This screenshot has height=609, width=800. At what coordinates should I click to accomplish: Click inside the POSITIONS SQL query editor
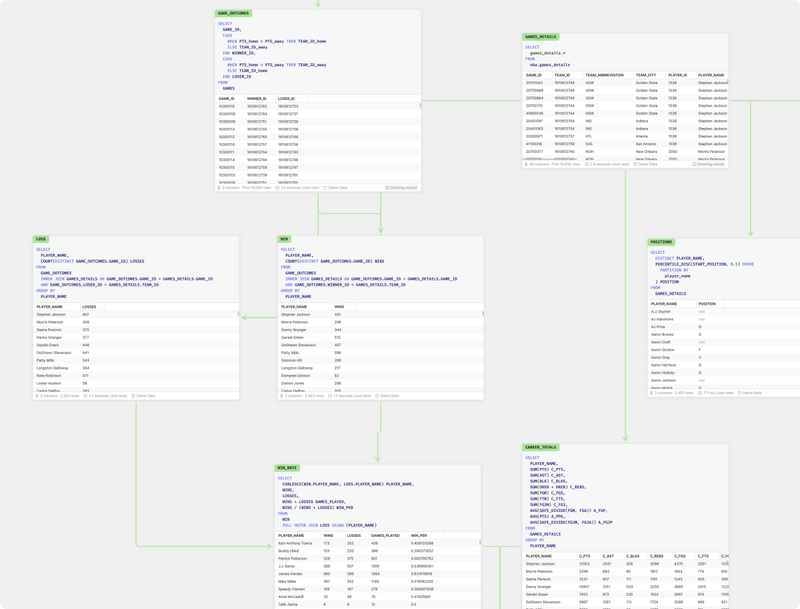click(x=720, y=270)
